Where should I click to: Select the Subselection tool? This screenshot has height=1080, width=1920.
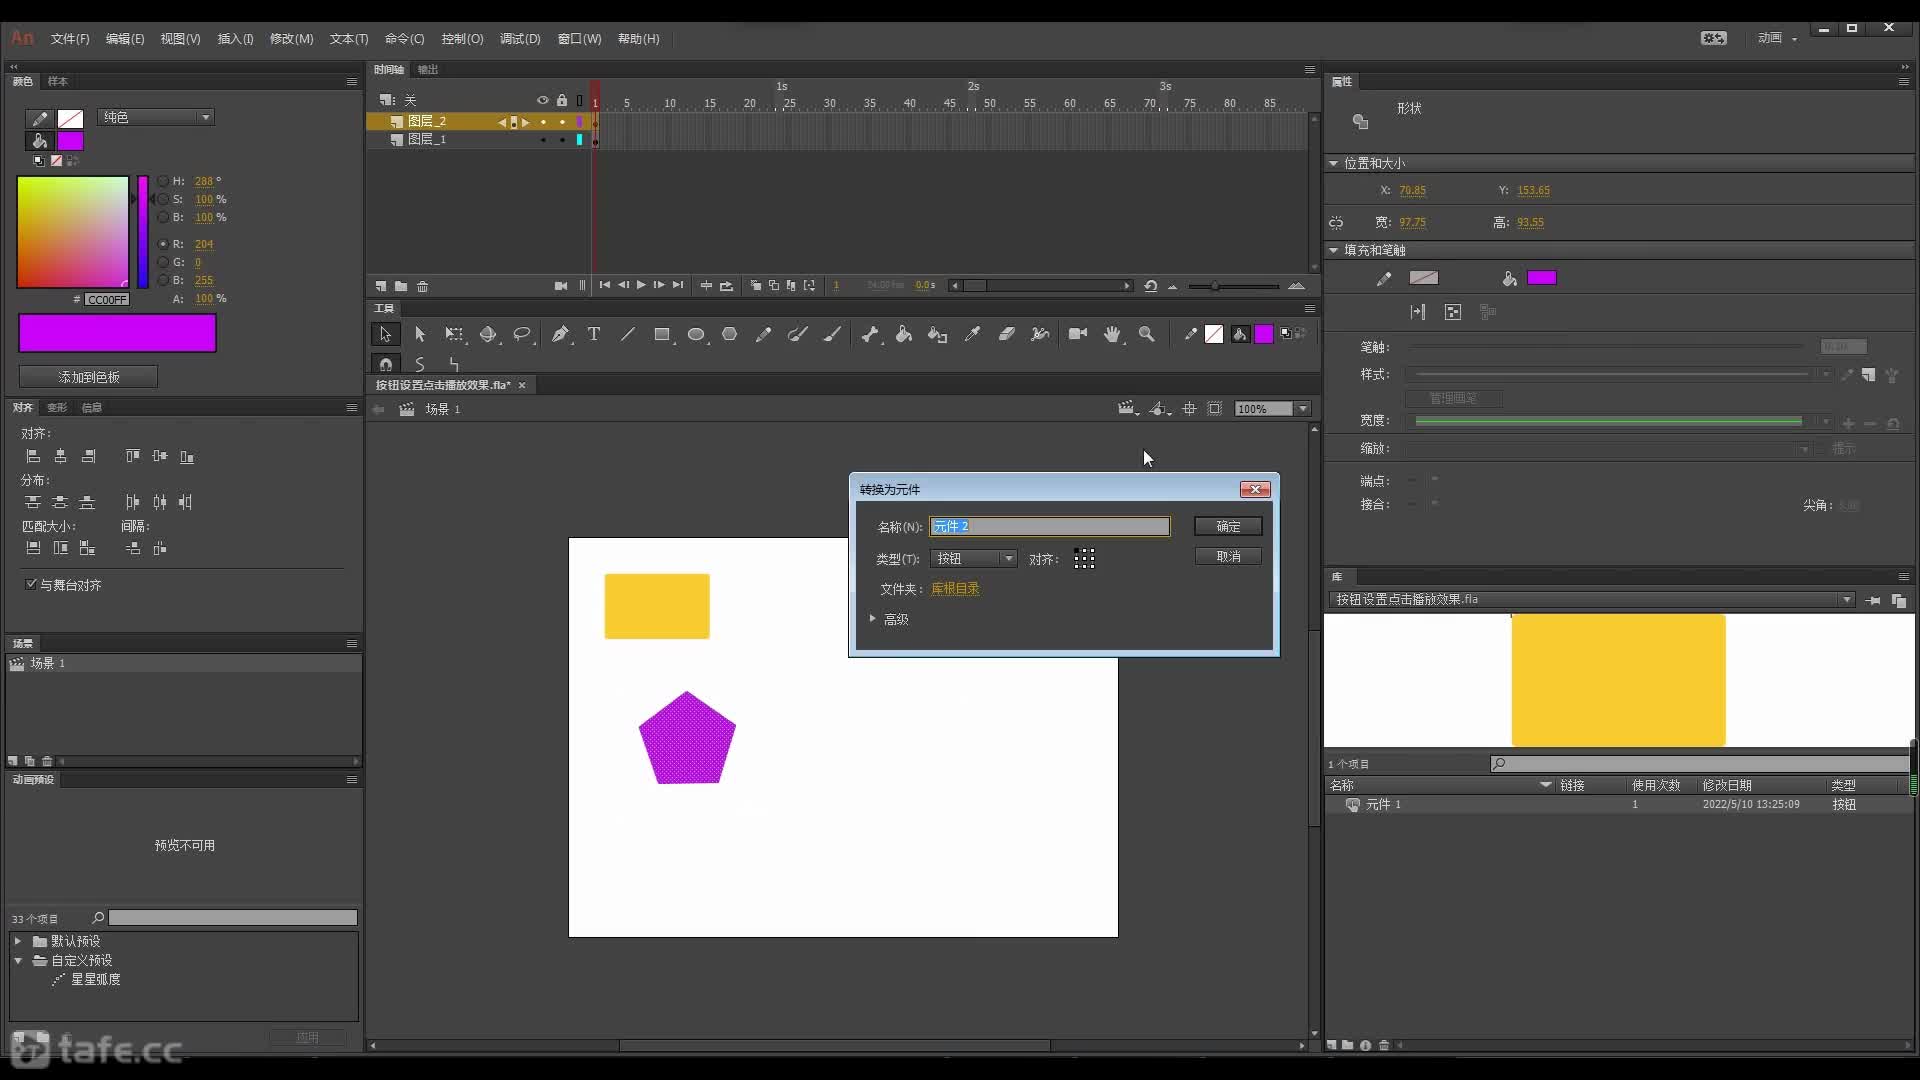(x=420, y=334)
